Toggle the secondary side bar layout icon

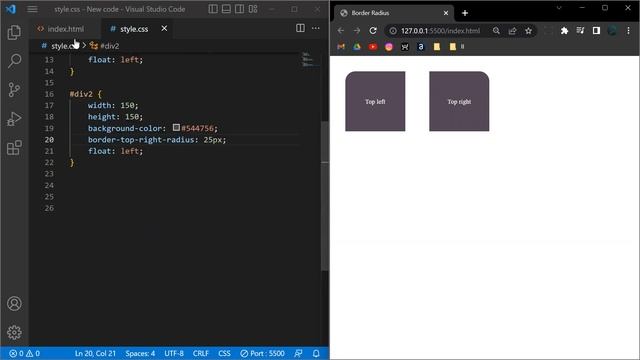point(240,9)
